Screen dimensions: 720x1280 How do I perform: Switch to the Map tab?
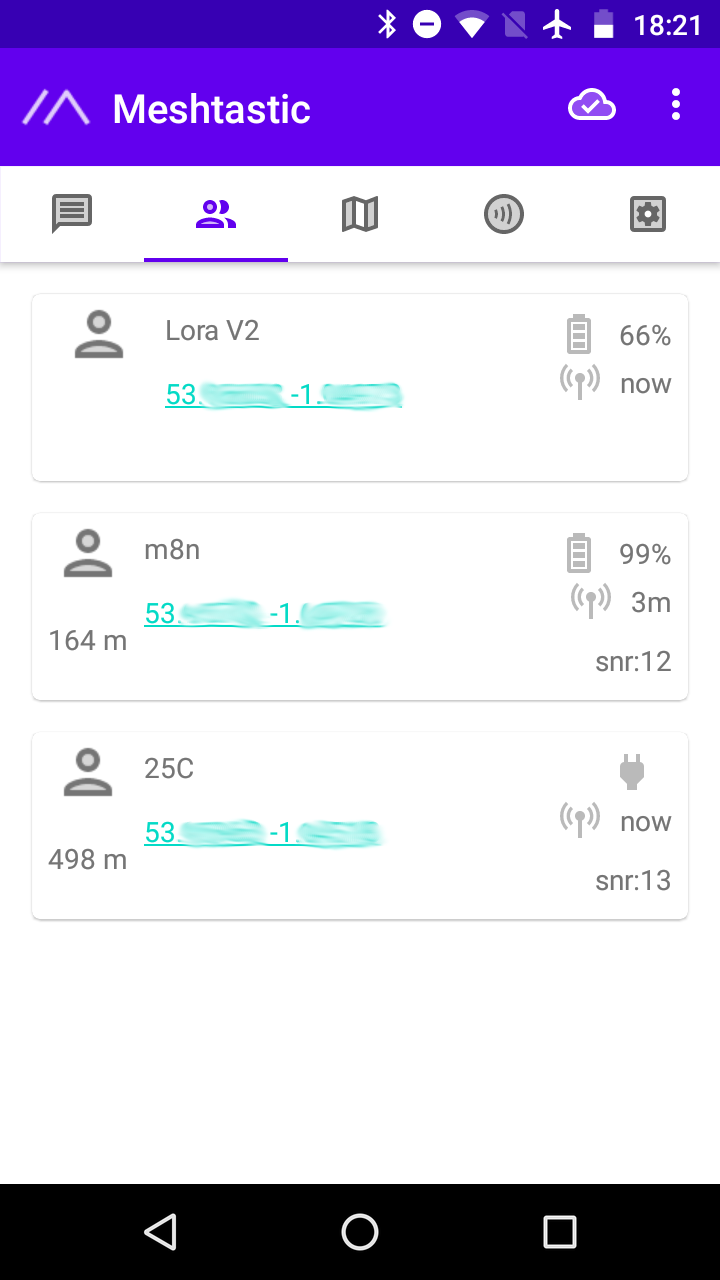pos(360,214)
